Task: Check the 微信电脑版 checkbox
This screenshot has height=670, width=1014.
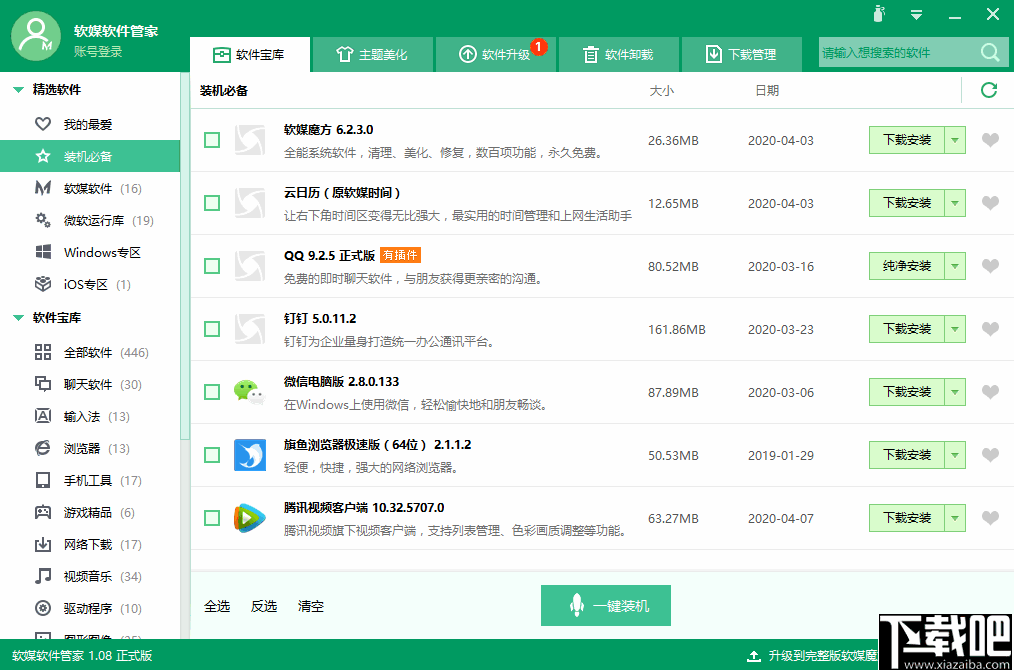Action: point(211,392)
